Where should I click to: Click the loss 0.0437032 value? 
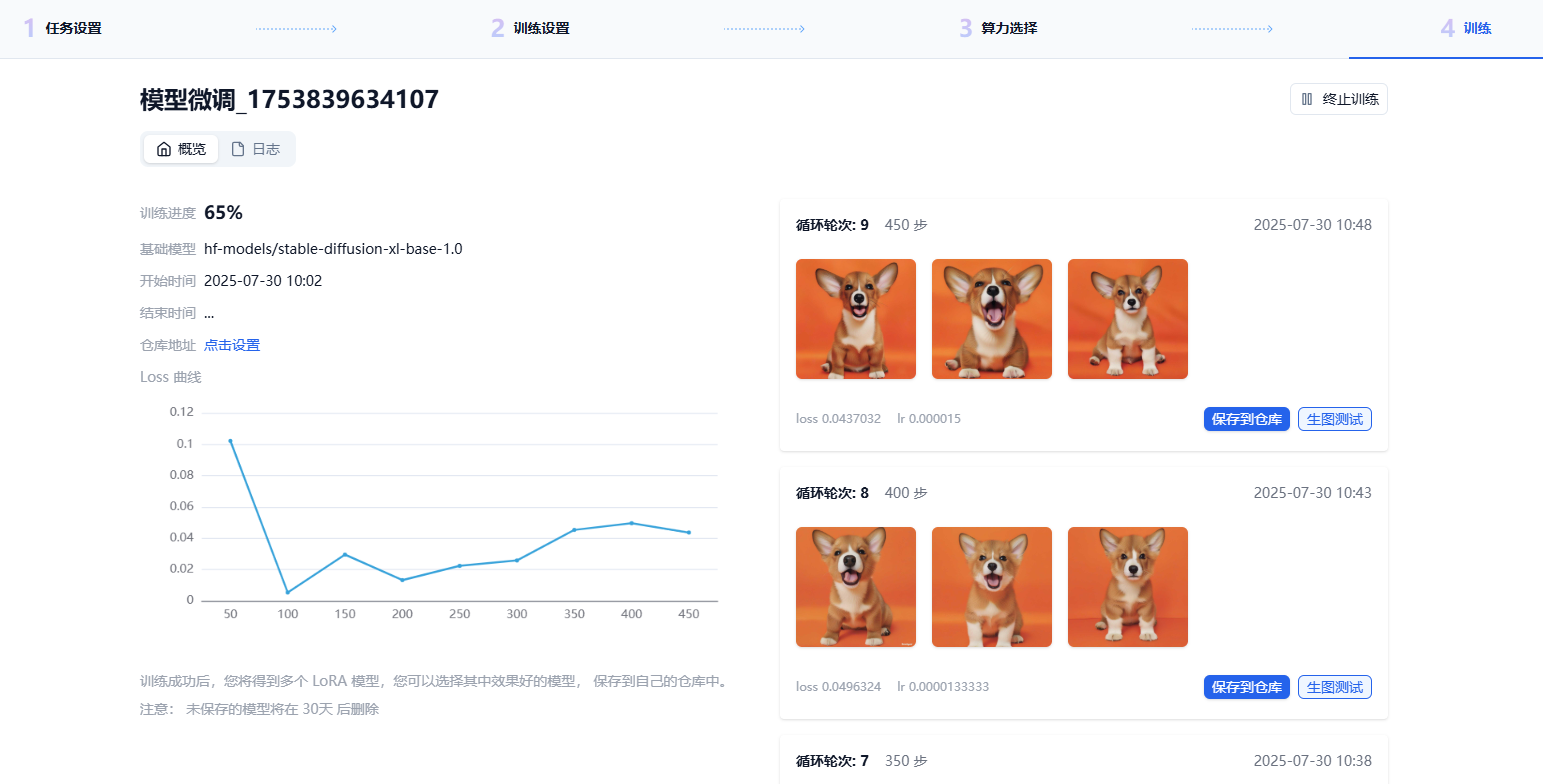click(x=838, y=419)
